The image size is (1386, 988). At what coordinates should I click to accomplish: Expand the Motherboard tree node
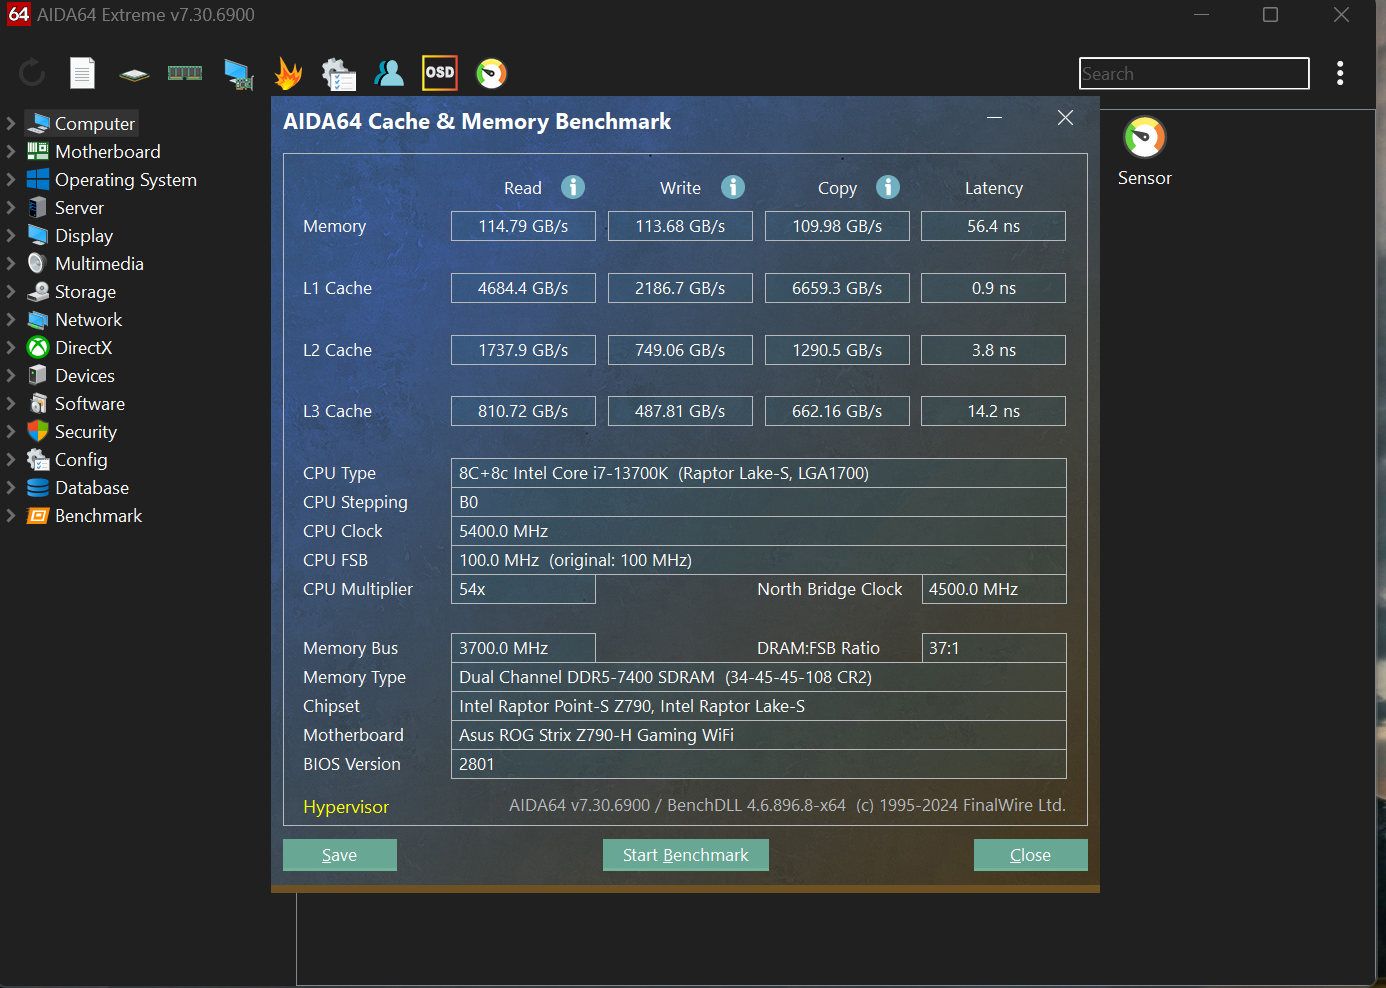point(10,151)
